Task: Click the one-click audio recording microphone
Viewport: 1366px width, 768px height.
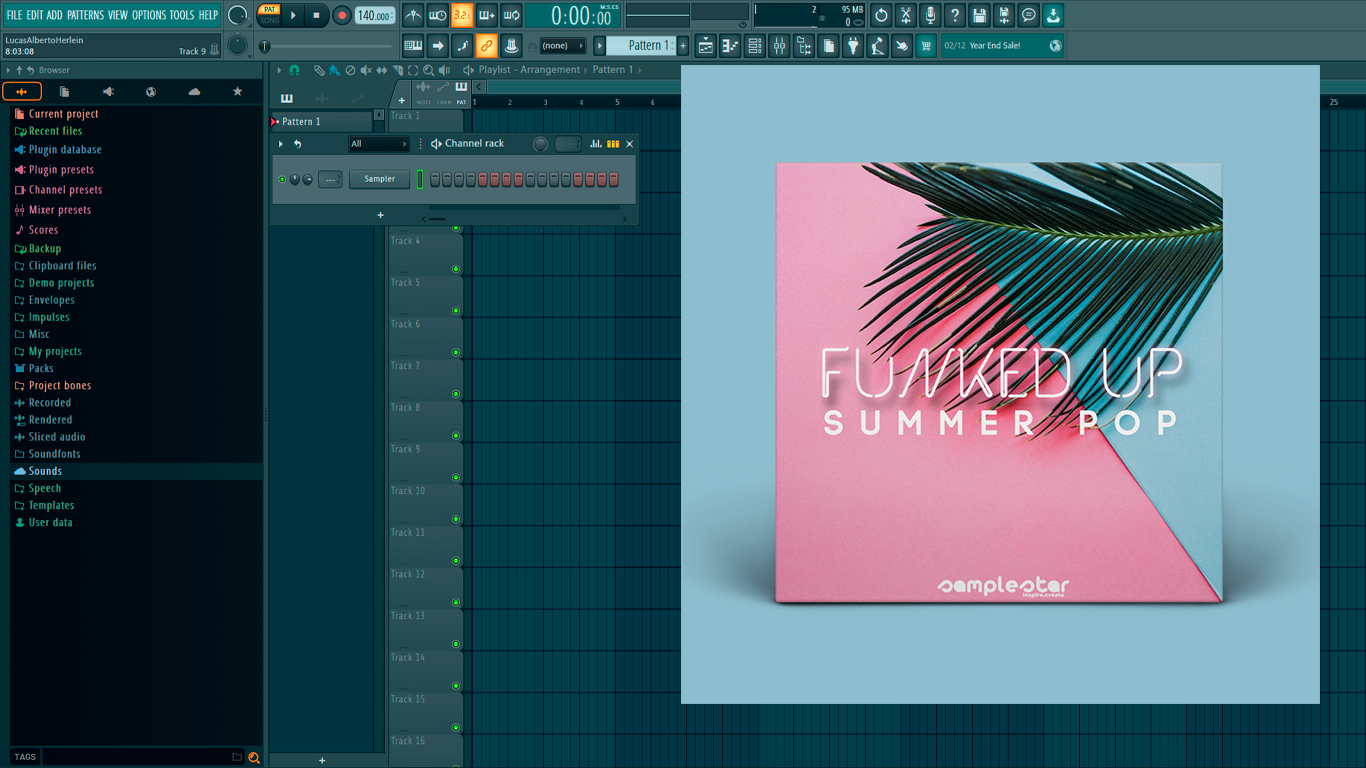Action: point(930,15)
